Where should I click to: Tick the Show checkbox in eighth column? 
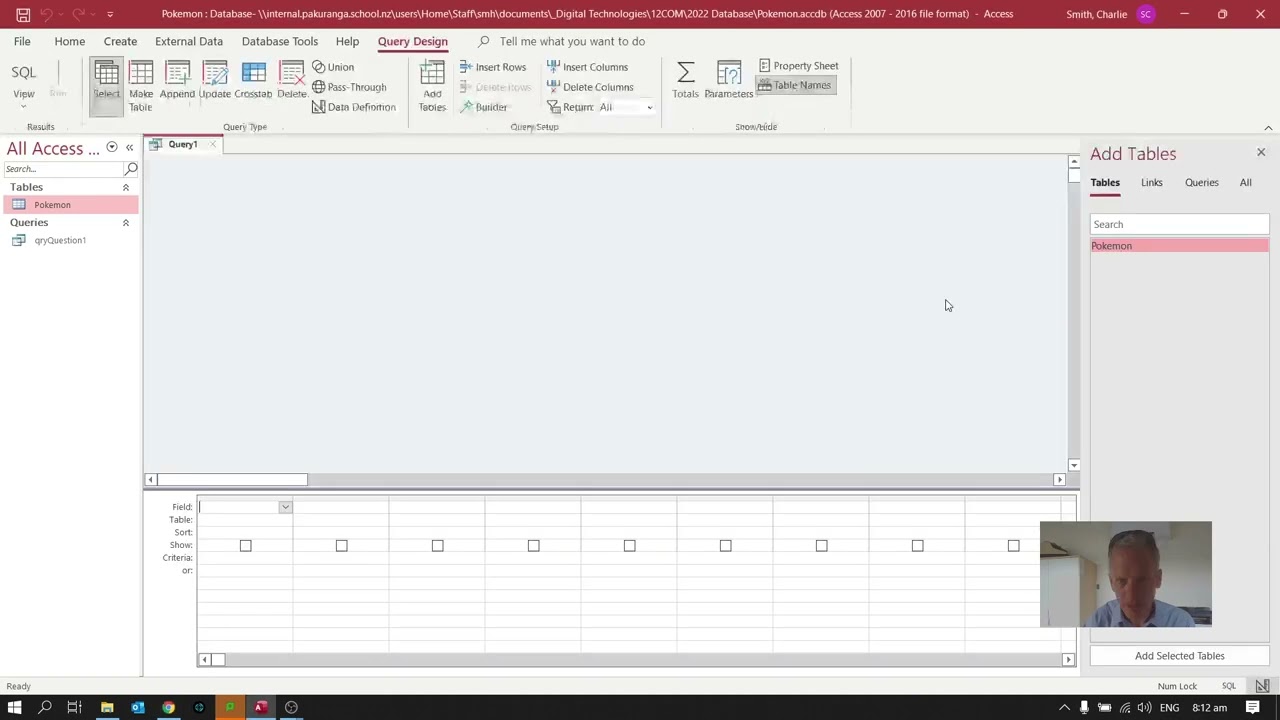click(917, 545)
